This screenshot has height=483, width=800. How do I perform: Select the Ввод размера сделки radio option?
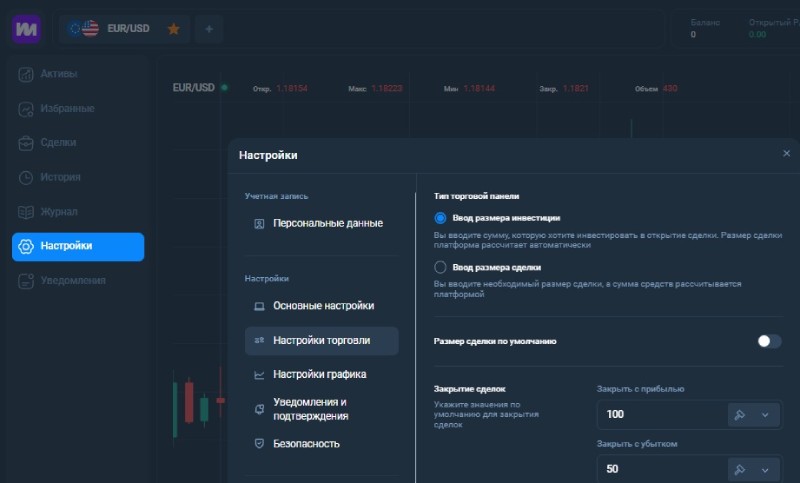440,267
